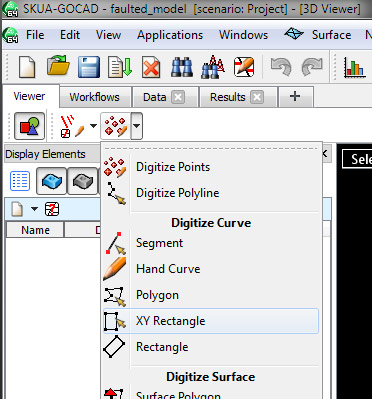Click the XY Rectangle menu icon

pos(115,321)
